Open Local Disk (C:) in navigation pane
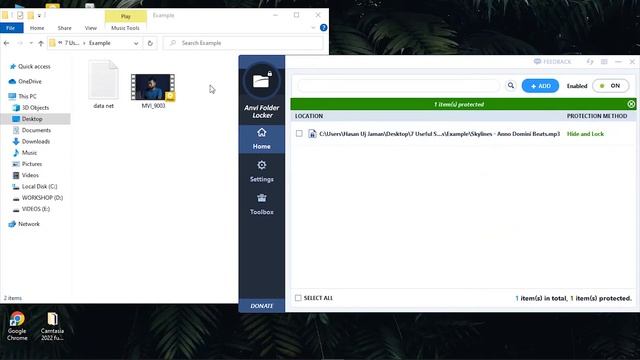Viewport: 640px width, 360px height. pyautogui.click(x=39, y=186)
